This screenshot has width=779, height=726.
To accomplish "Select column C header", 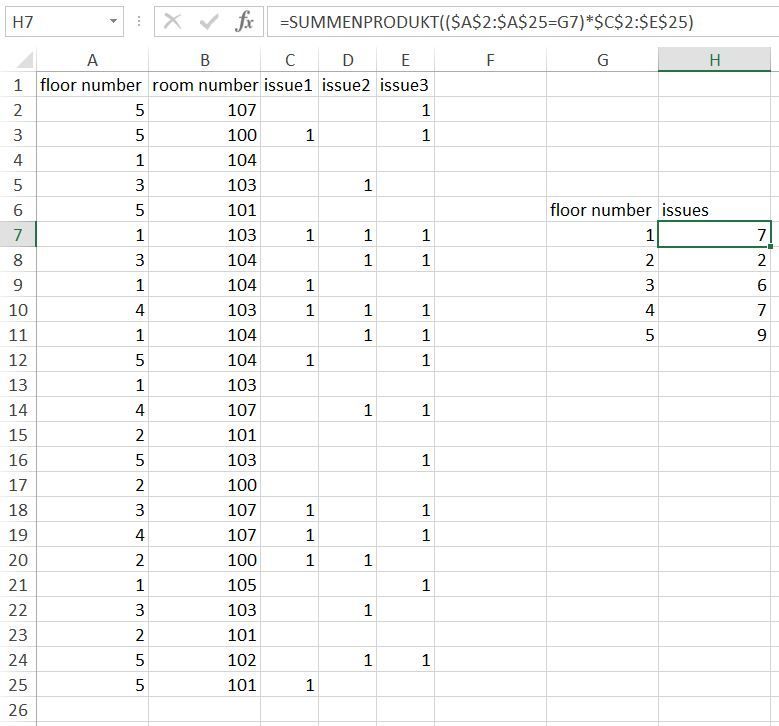I will (x=290, y=60).
